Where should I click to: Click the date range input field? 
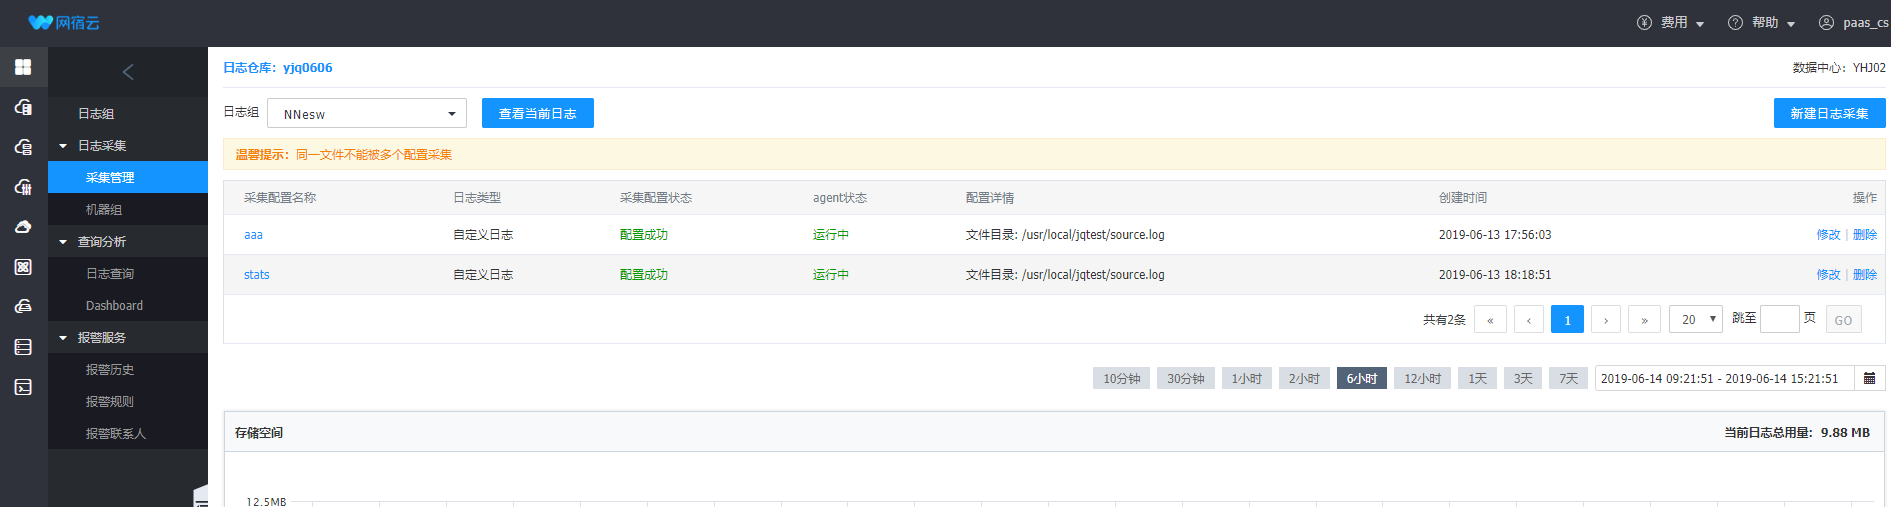point(1725,378)
